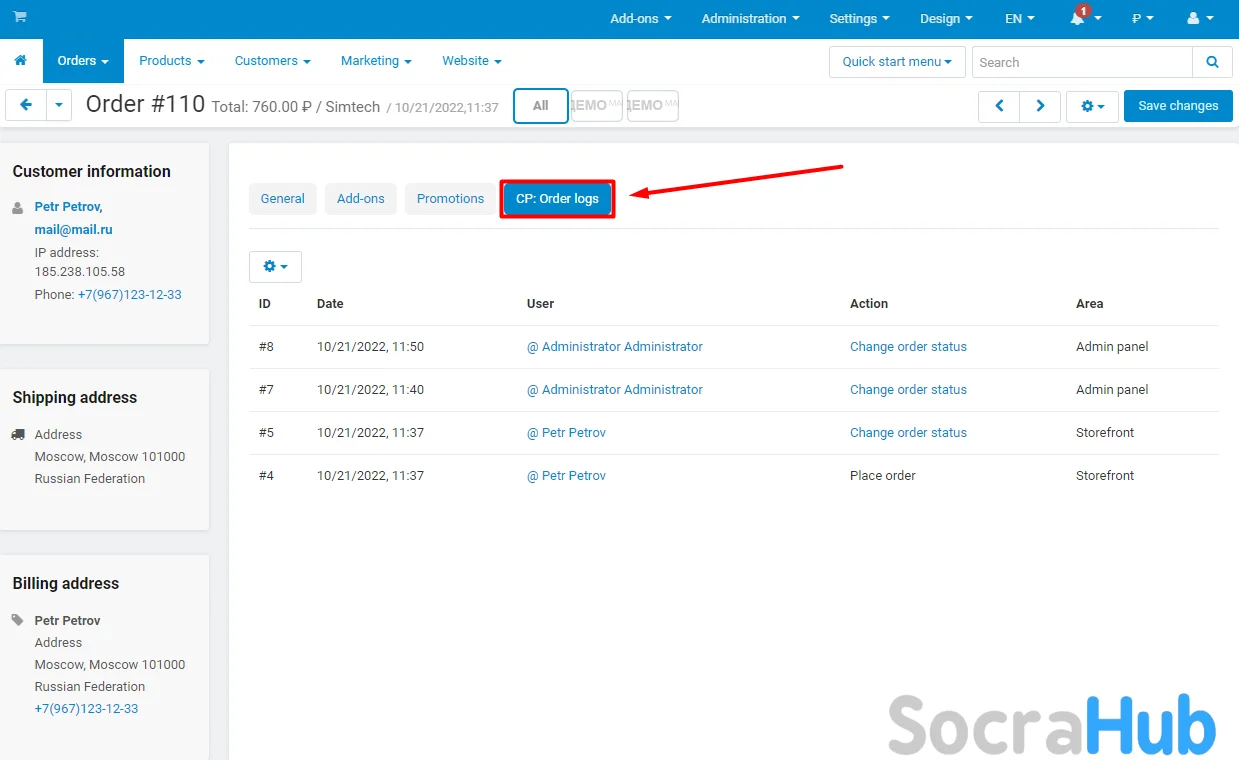
Task: Switch to the General tab
Action: coord(282,199)
